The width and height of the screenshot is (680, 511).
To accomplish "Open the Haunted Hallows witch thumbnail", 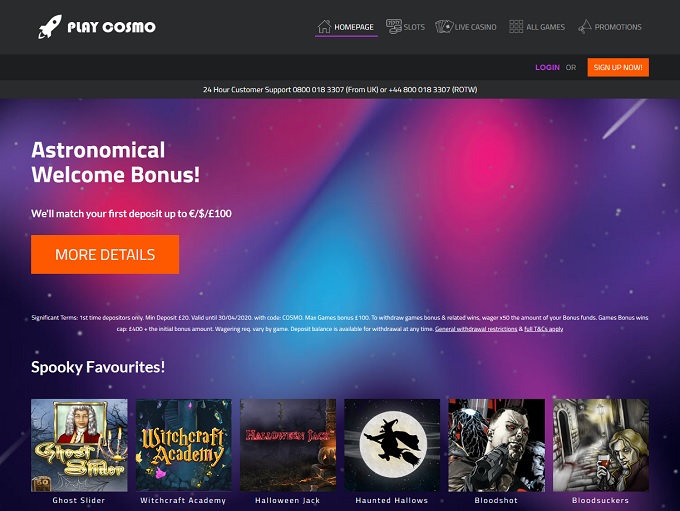I will click(x=392, y=445).
